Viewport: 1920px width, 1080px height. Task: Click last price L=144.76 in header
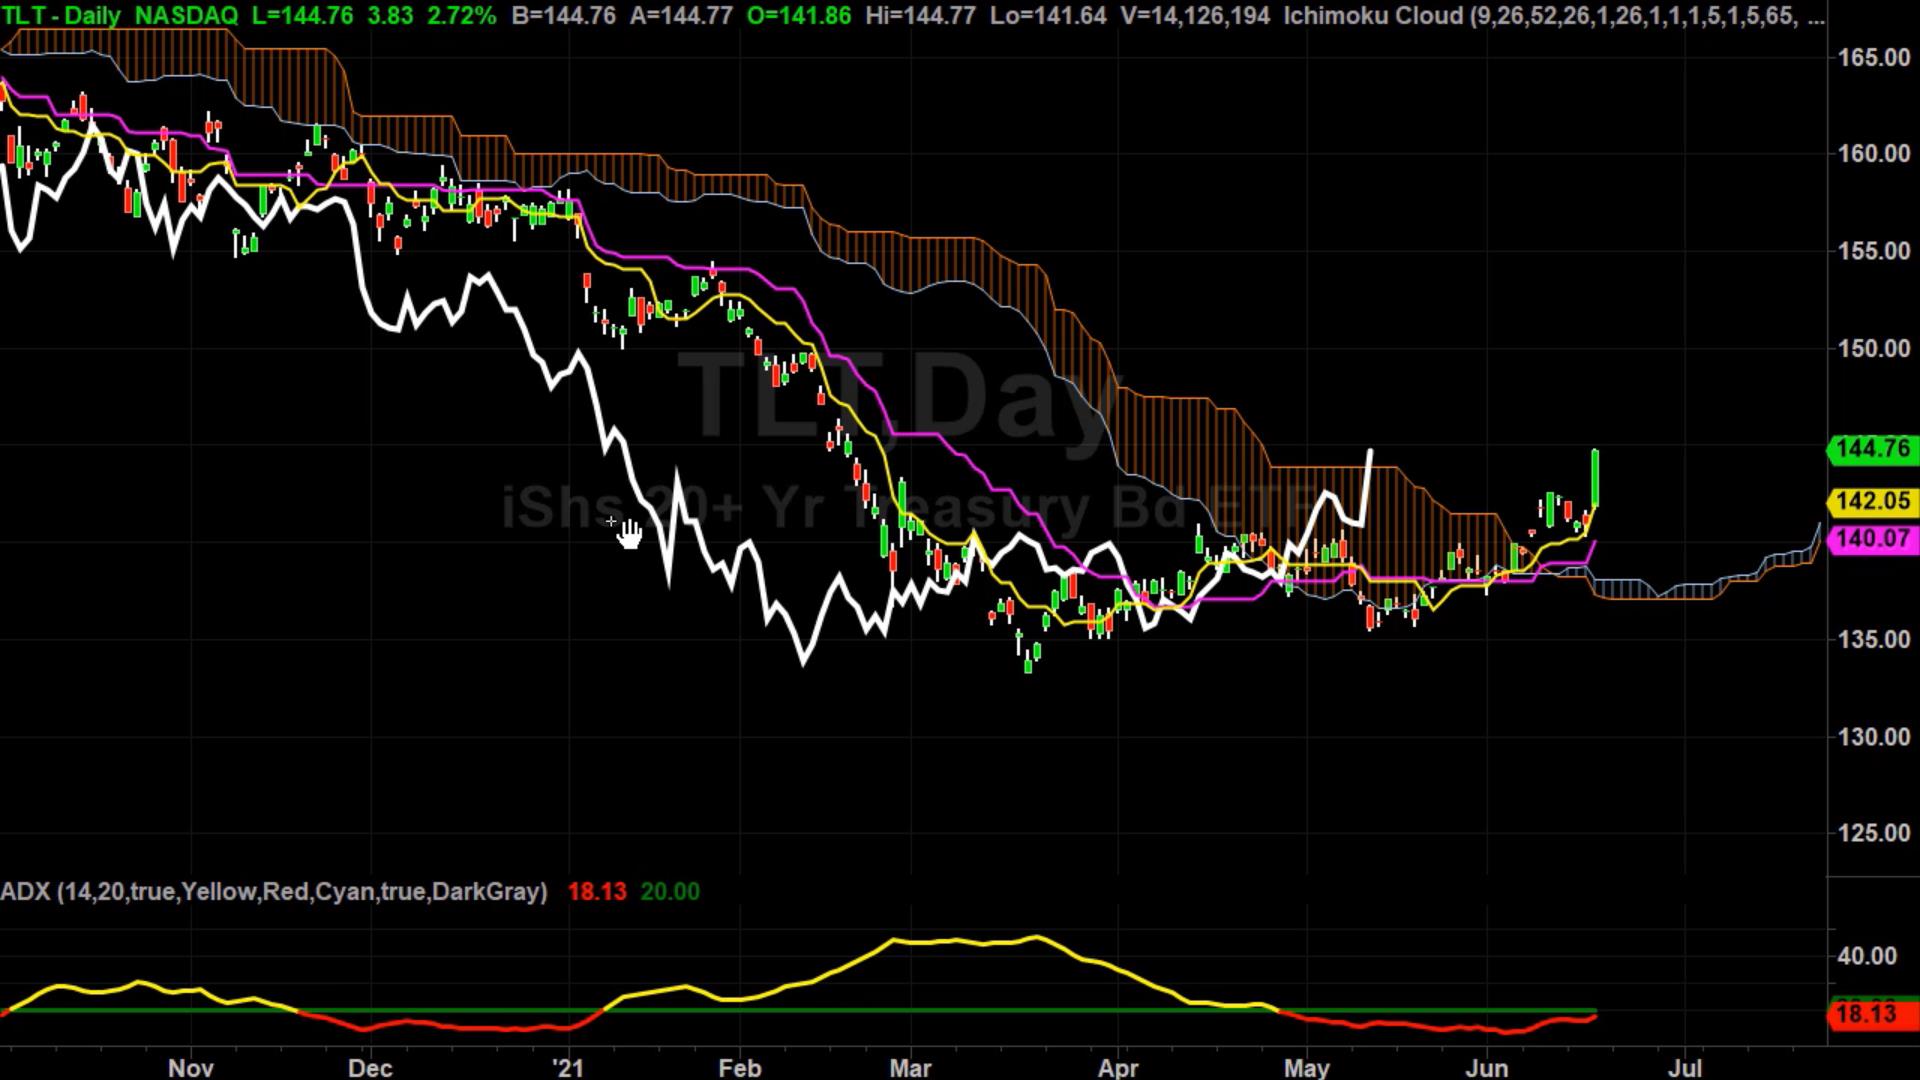coord(303,16)
